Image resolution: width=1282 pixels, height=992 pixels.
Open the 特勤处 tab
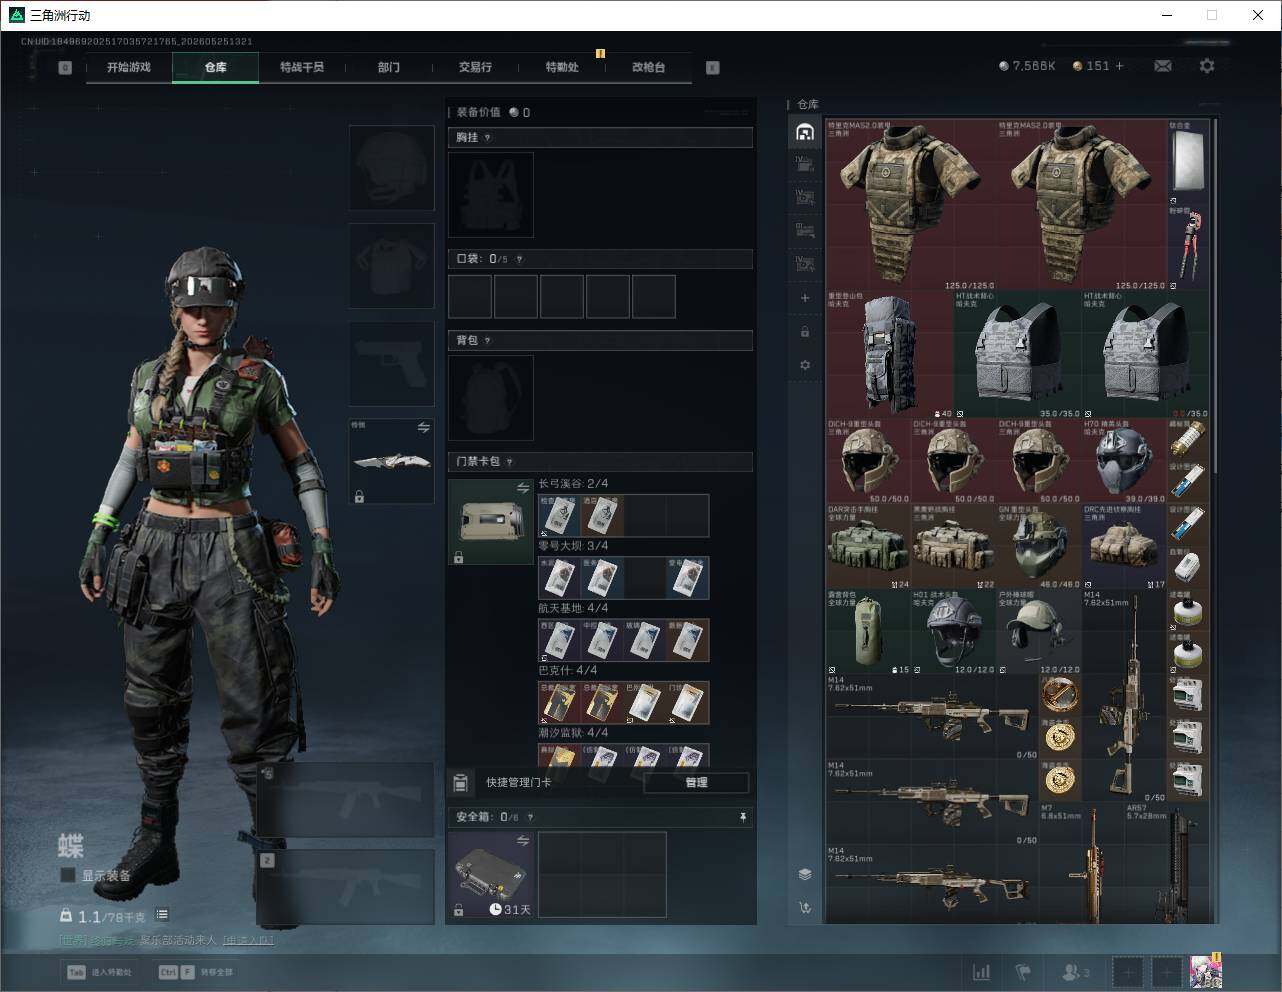tap(562, 67)
